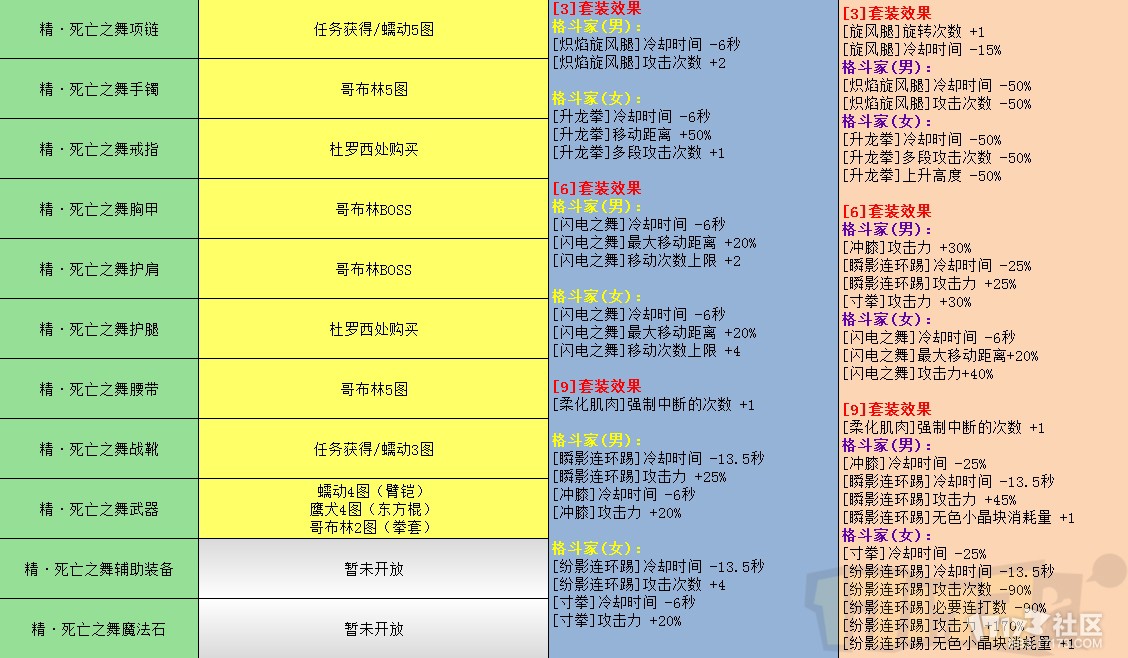This screenshot has height=658, width=1128.
Task: Select the 精·死亡之舞武器 cell
Action: 99,509
